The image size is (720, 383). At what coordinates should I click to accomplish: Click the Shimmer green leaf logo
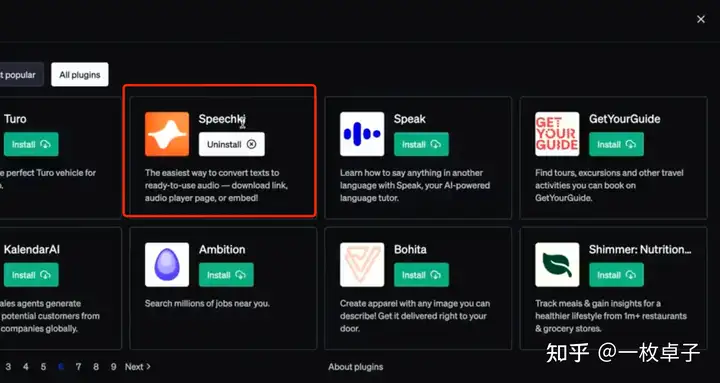click(x=557, y=265)
